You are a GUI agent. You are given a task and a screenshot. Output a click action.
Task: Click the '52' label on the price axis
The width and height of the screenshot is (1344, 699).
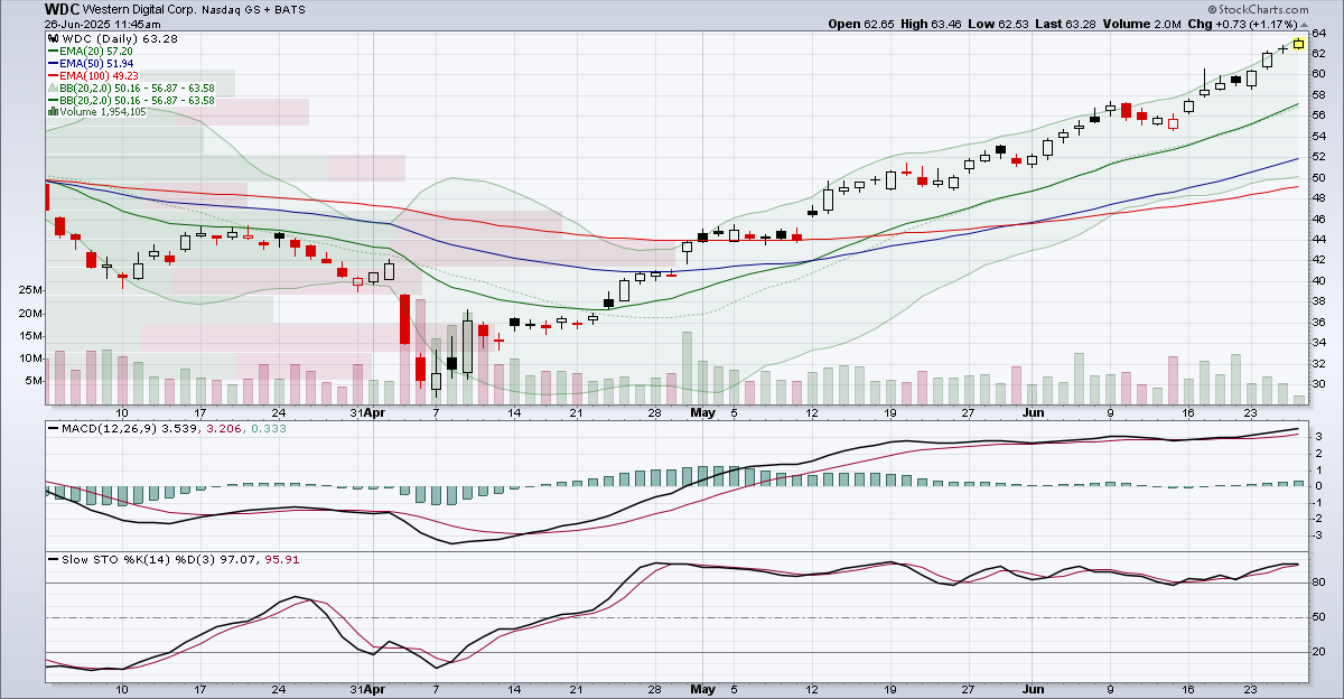pos(1320,157)
